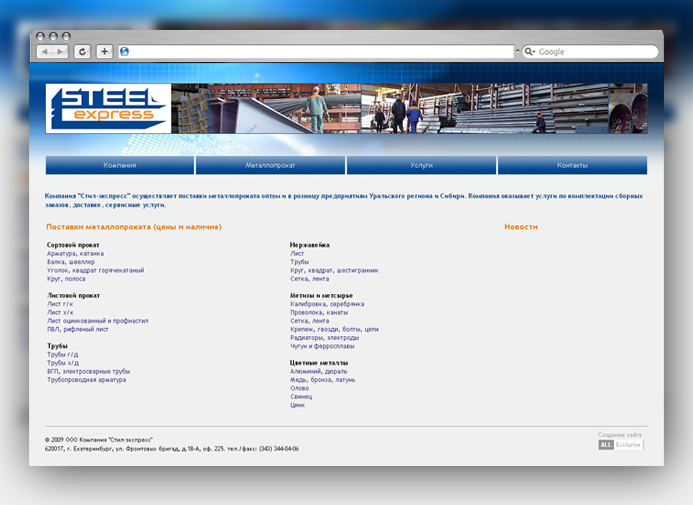This screenshot has height=505, width=693.
Task: Click the copyright ООО Компания Стил-экспресс text
Action: point(99,440)
